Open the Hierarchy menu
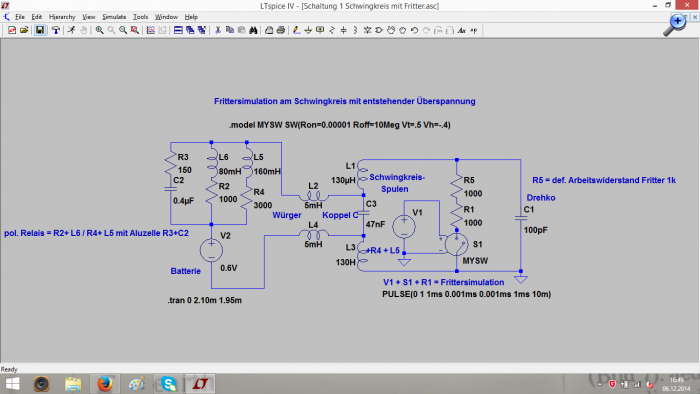 coord(62,17)
